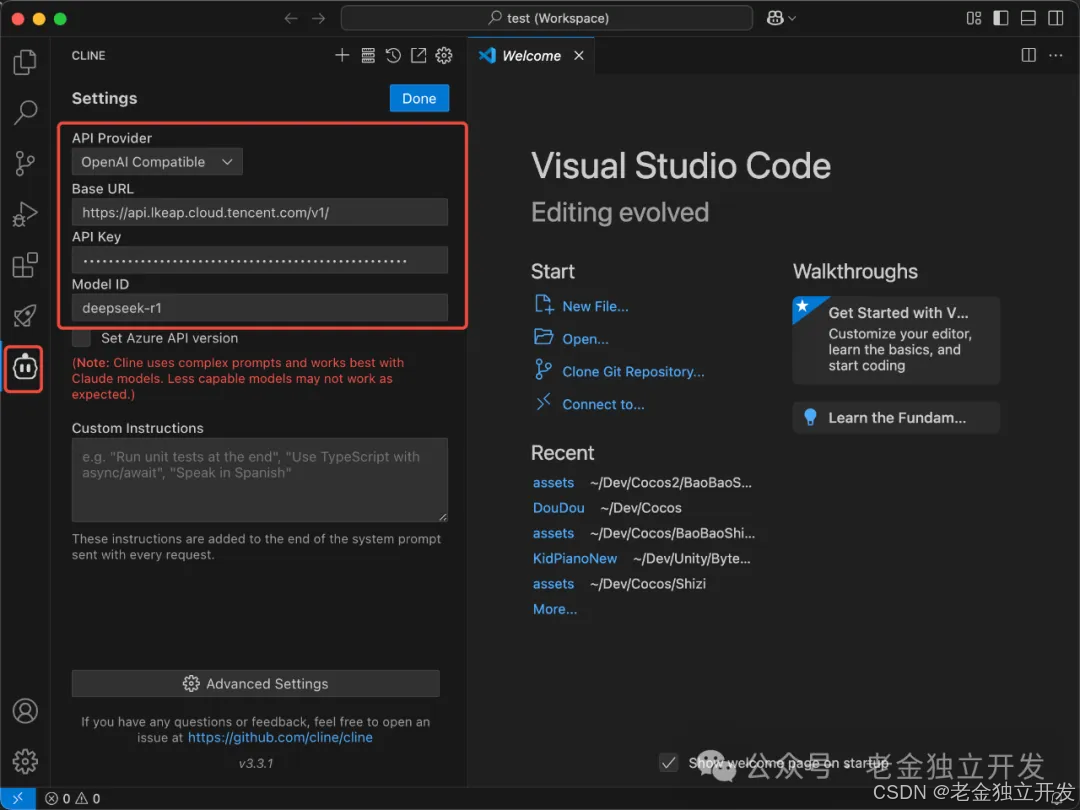Select the Cline robot icon in activity bar
Viewport: 1080px width, 810px height.
point(25,368)
